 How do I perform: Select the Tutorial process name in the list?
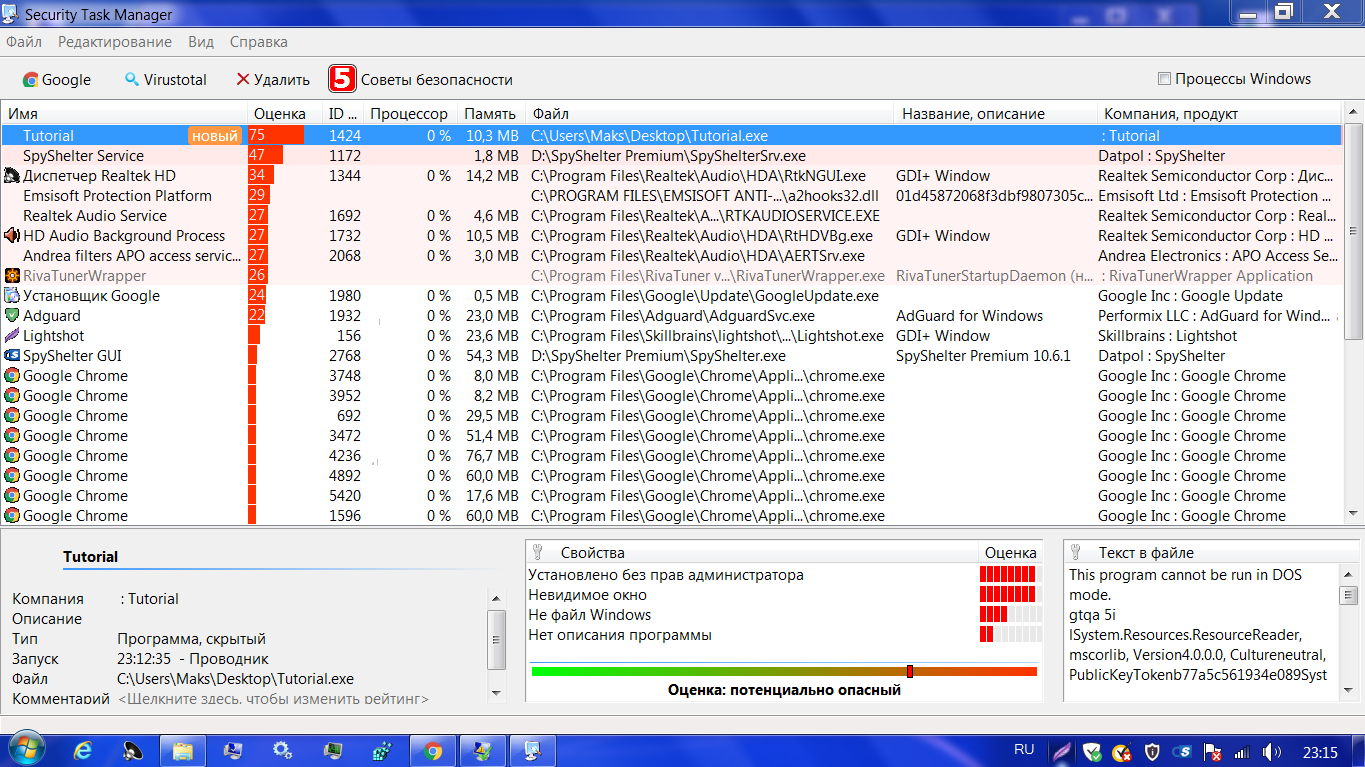pos(48,136)
